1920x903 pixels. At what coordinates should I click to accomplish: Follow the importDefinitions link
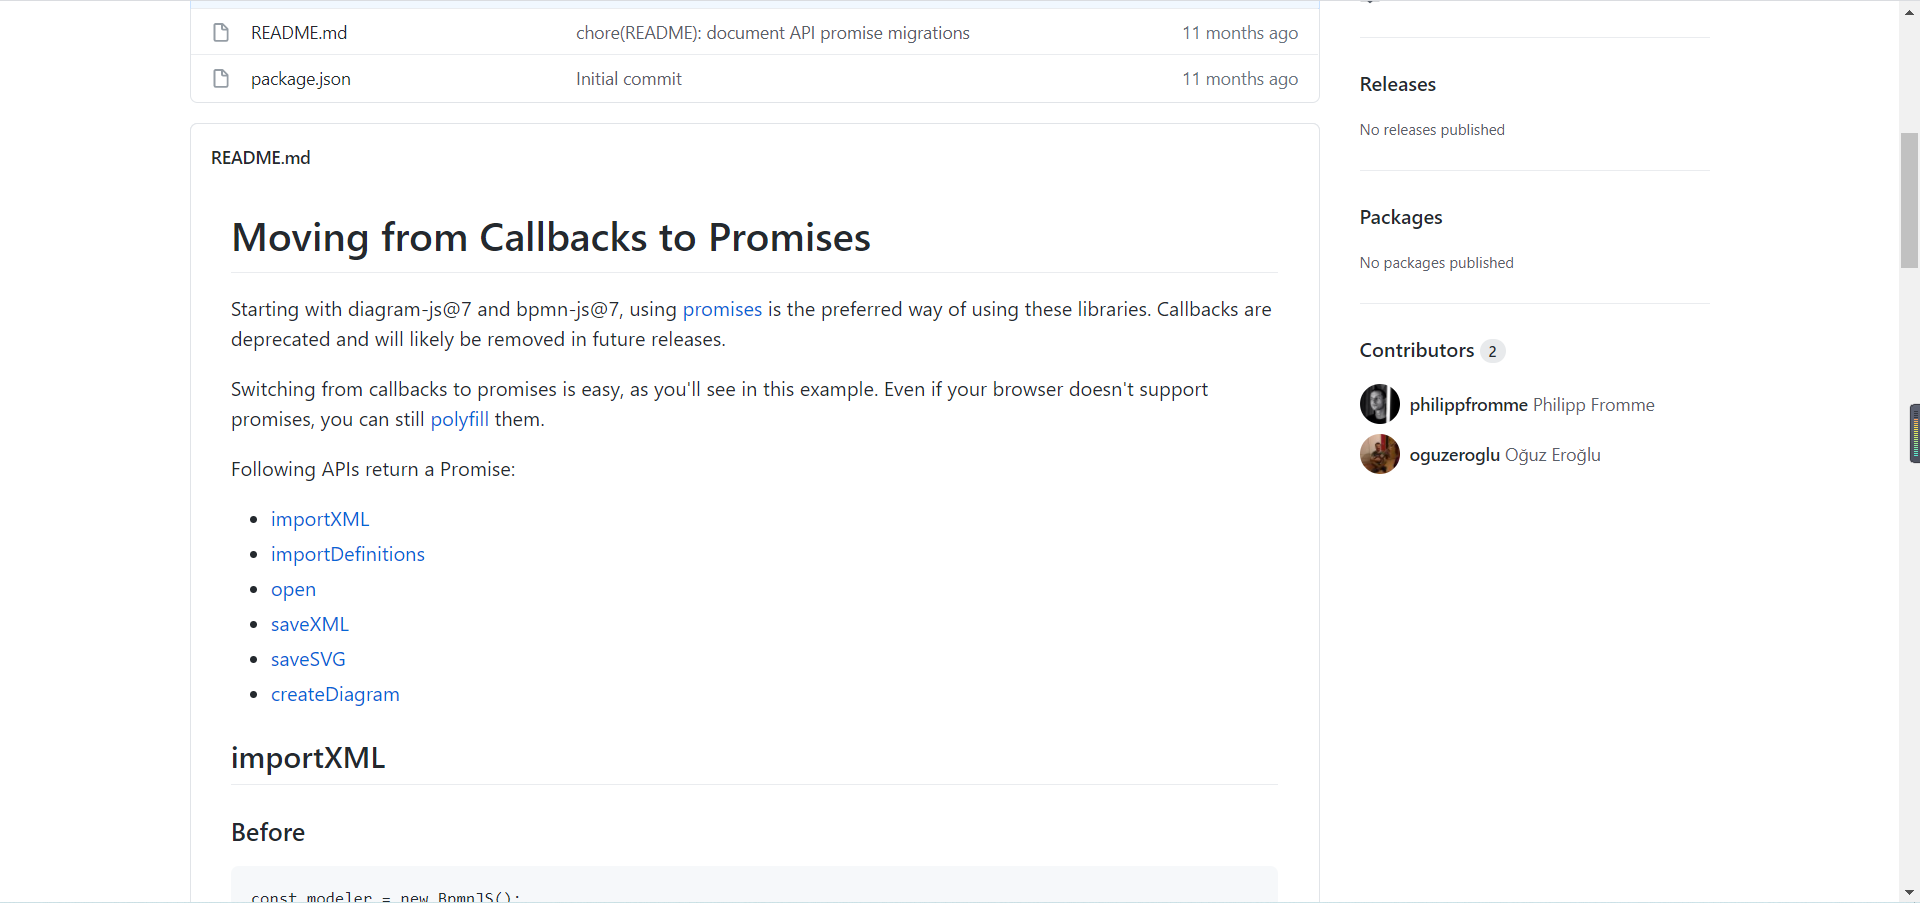[x=348, y=554]
